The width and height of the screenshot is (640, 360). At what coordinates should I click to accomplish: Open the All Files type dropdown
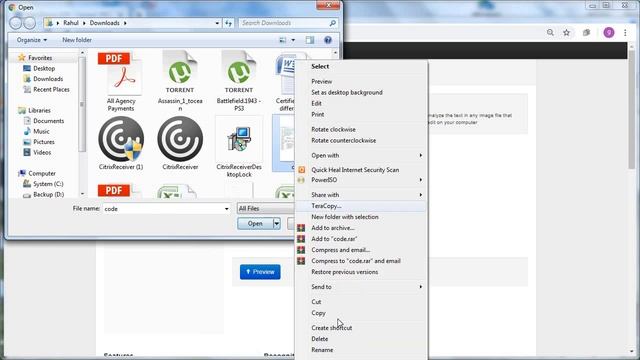pos(265,209)
